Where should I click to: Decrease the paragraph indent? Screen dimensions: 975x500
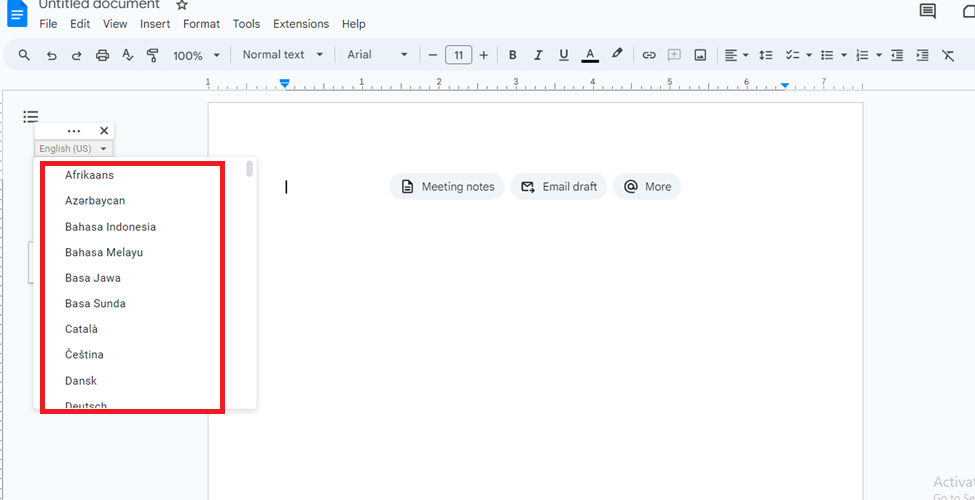(897, 55)
